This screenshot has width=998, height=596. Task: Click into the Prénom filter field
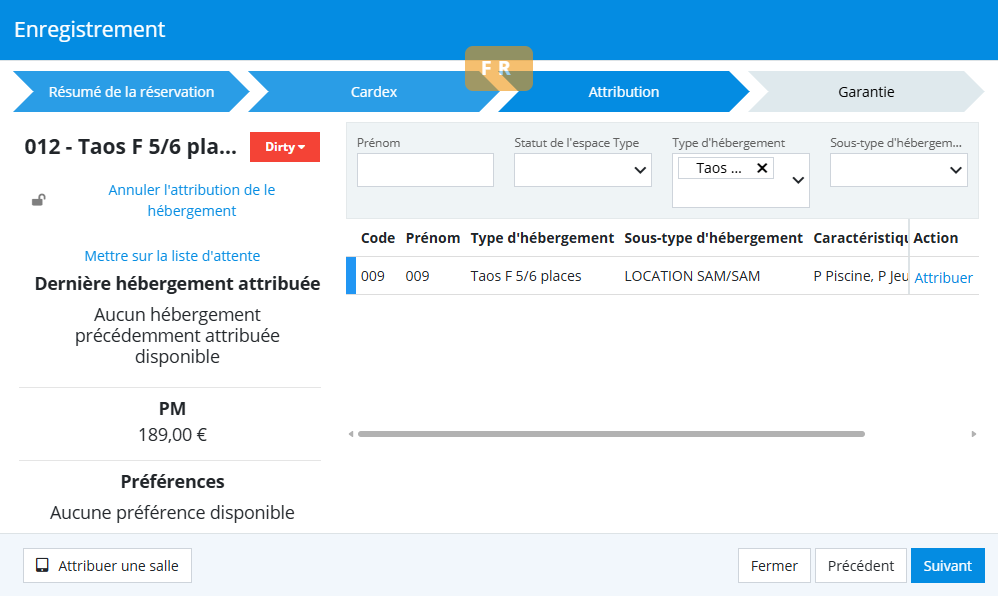pos(425,170)
